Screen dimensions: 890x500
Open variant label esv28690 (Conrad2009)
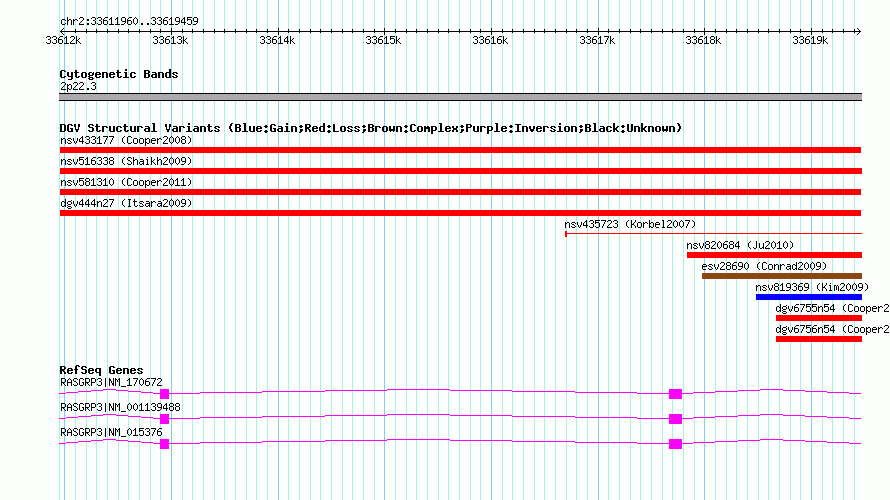[x=764, y=266]
